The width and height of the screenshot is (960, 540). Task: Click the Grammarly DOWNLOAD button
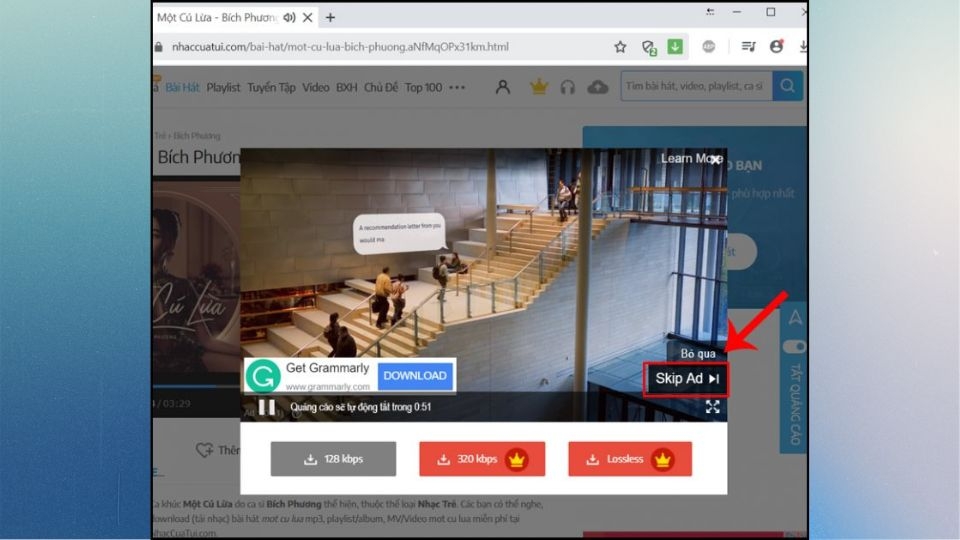(415, 376)
